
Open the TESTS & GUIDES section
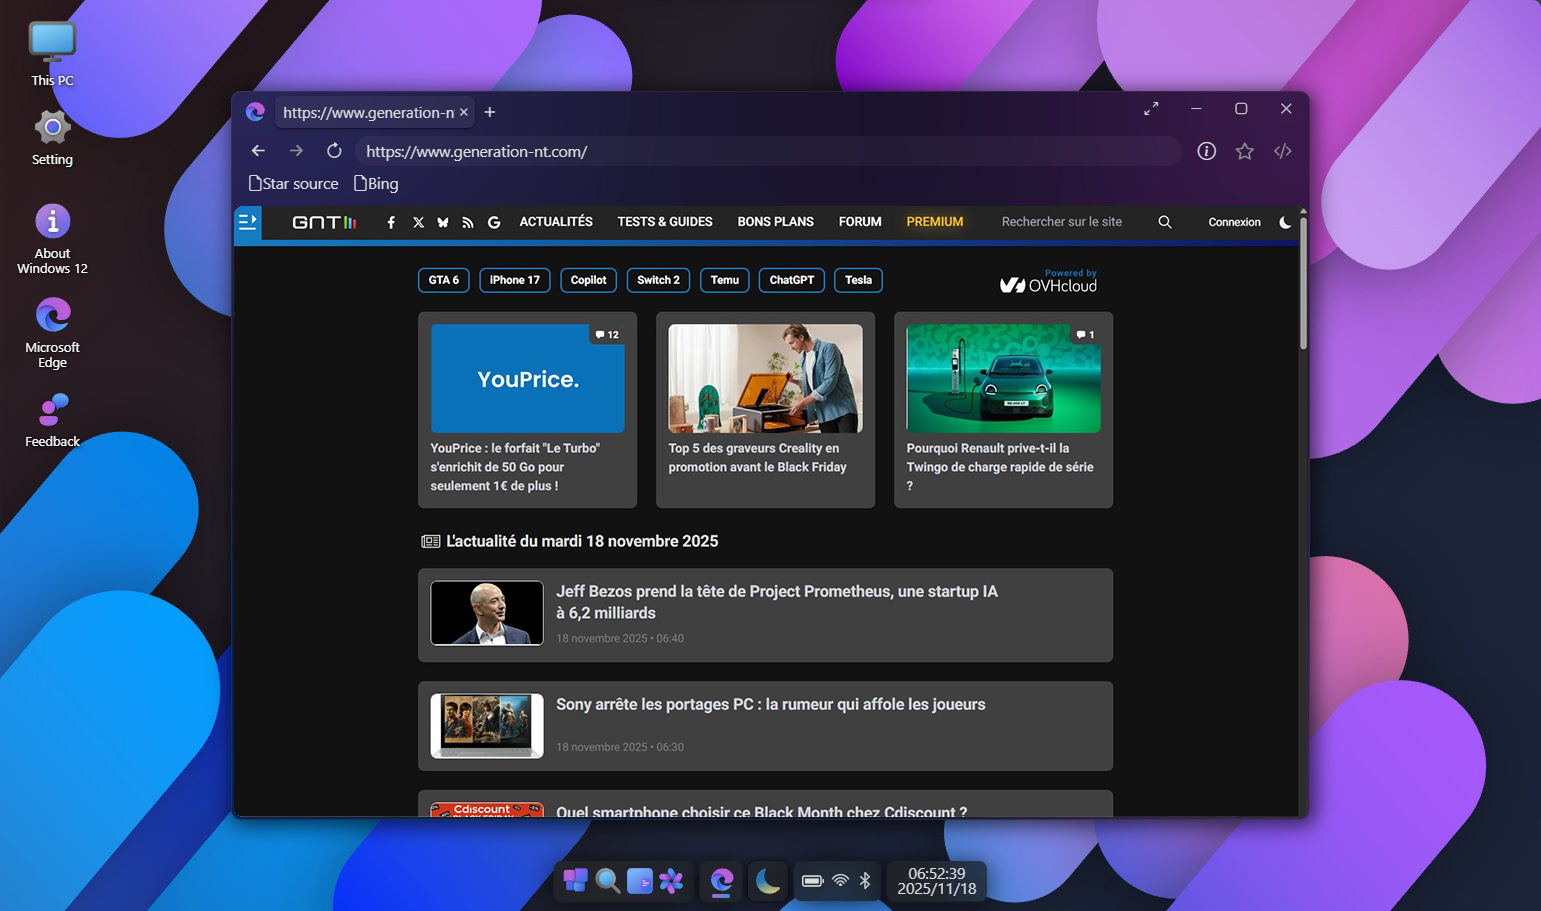[664, 222]
